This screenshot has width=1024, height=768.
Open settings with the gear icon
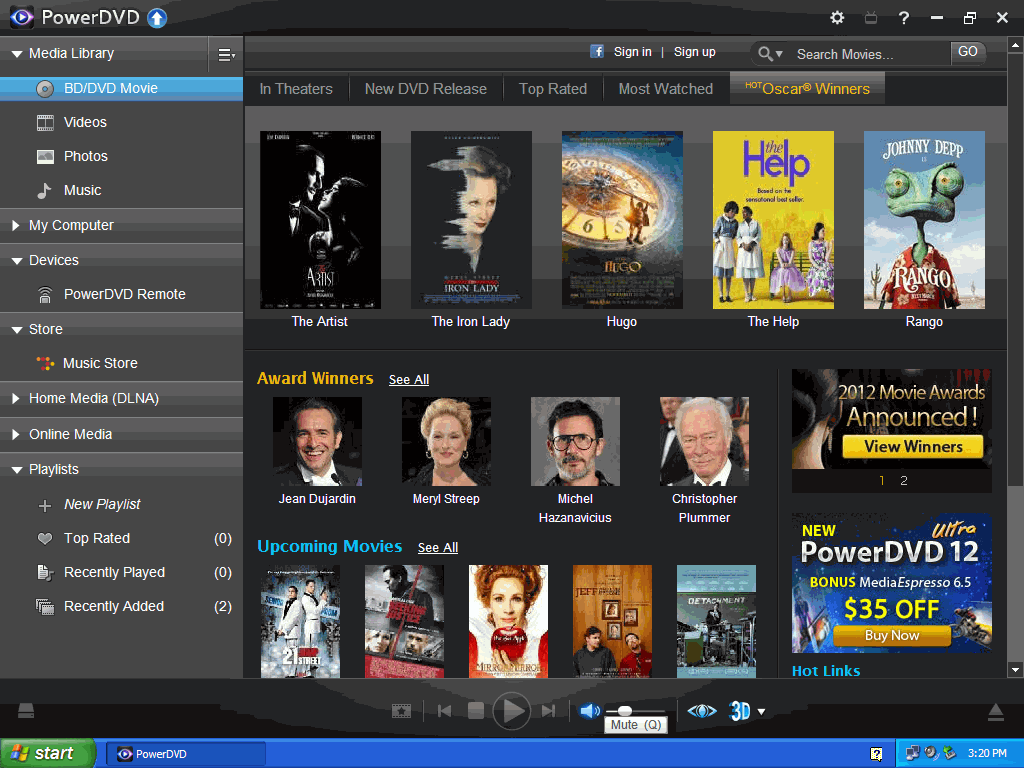(838, 18)
